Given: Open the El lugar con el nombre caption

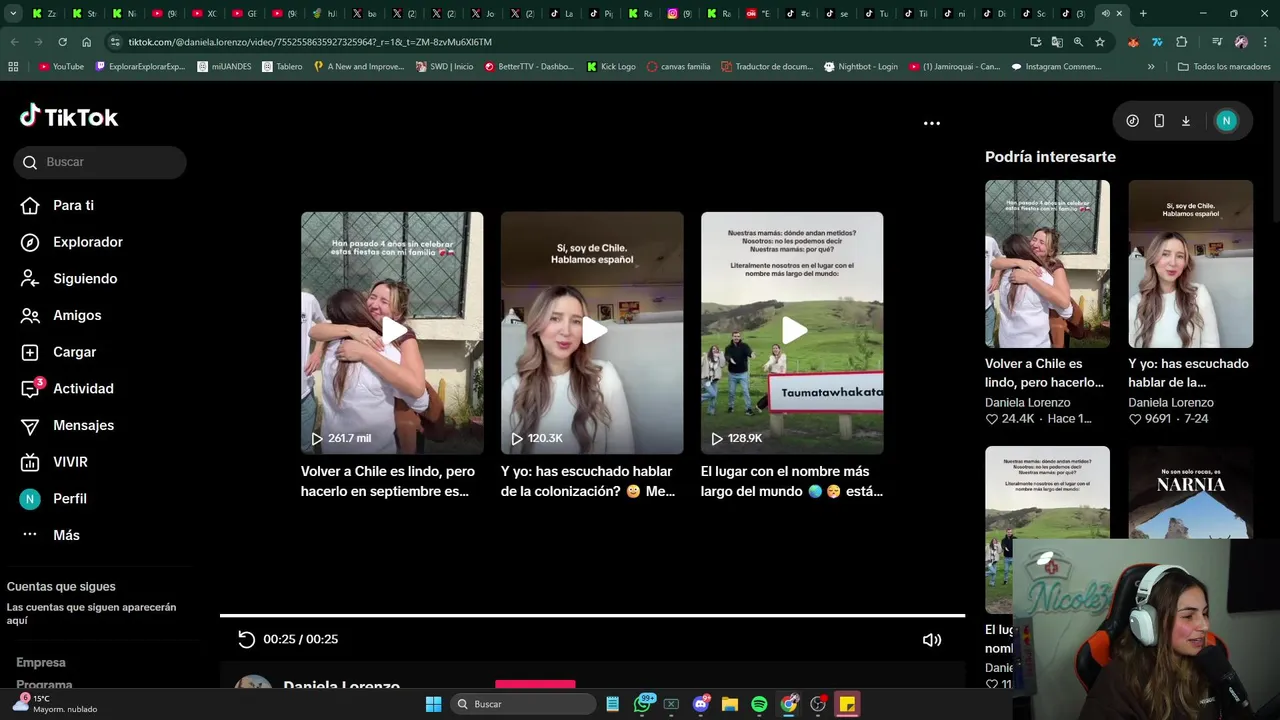Looking at the screenshot, I should (x=792, y=481).
